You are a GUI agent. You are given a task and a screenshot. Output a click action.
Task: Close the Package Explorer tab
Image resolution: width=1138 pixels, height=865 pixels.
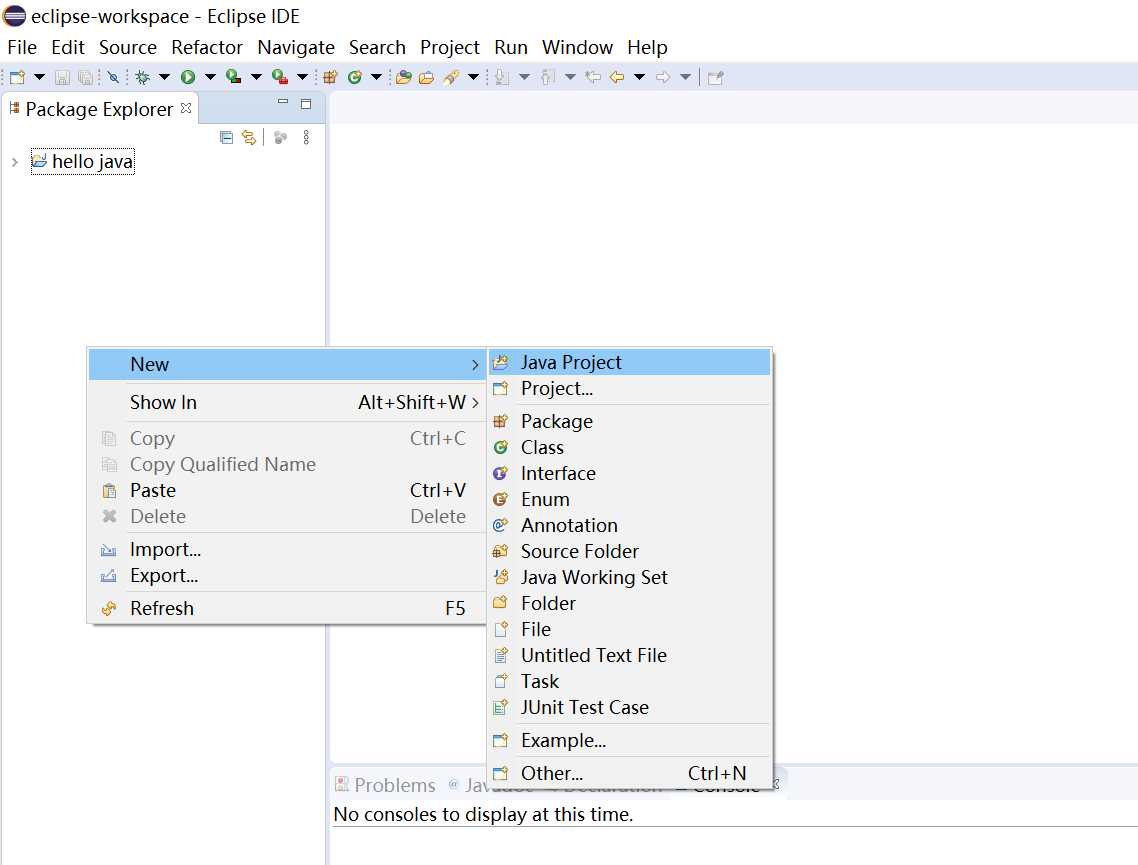186,107
